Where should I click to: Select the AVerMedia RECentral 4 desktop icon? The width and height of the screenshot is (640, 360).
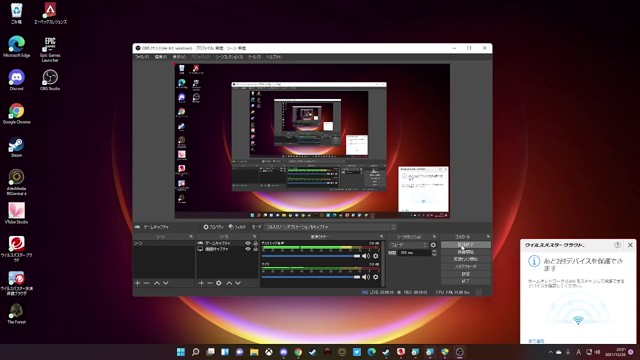(16, 182)
